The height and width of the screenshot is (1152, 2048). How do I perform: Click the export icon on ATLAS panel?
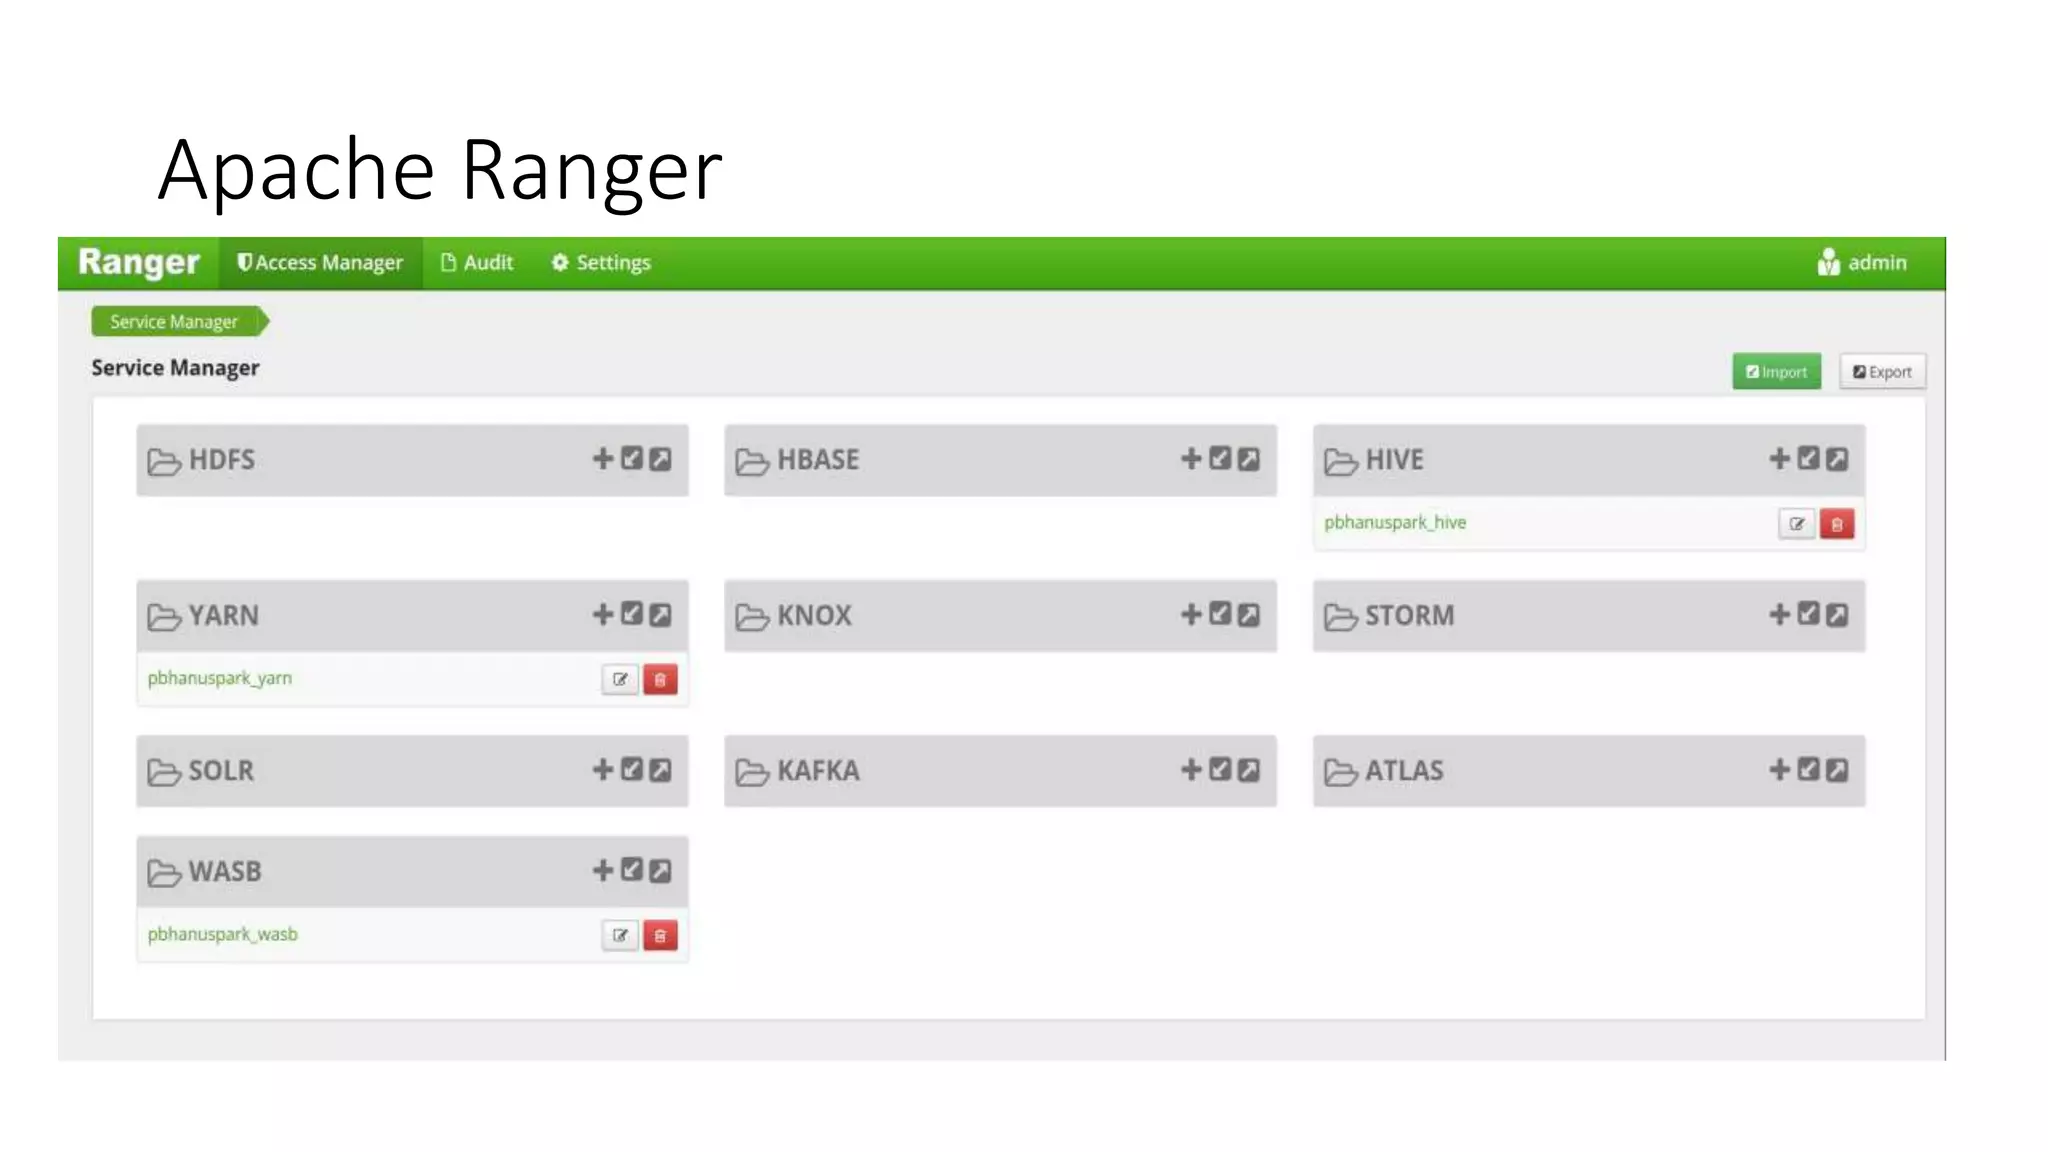pyautogui.click(x=1837, y=770)
